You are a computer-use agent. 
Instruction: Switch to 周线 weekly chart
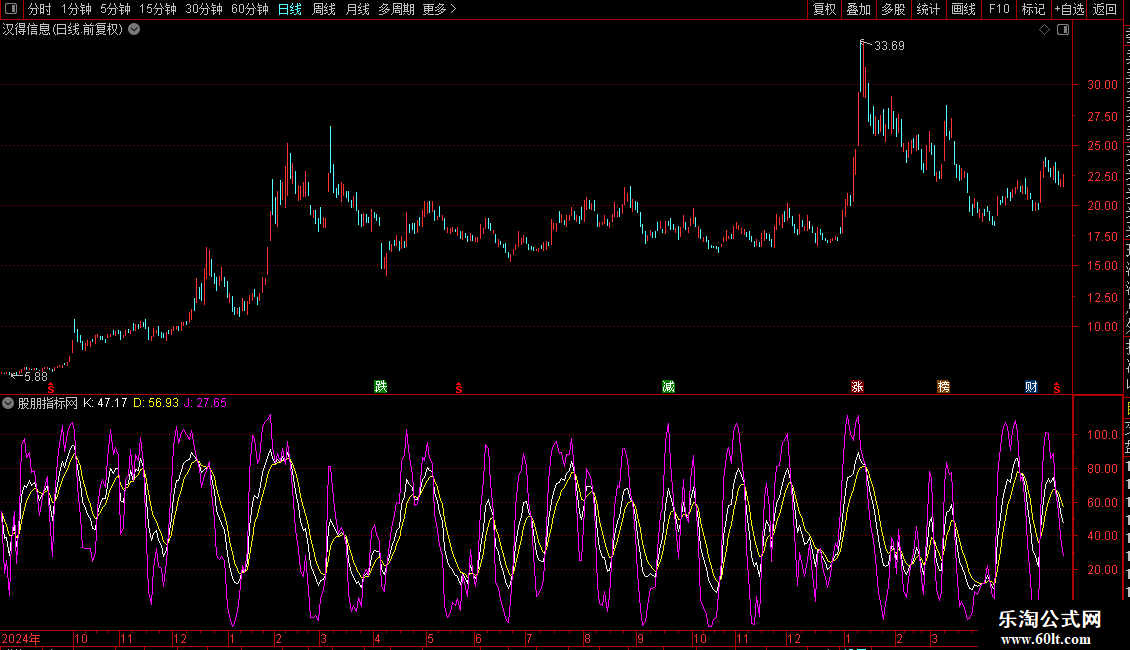[324, 9]
